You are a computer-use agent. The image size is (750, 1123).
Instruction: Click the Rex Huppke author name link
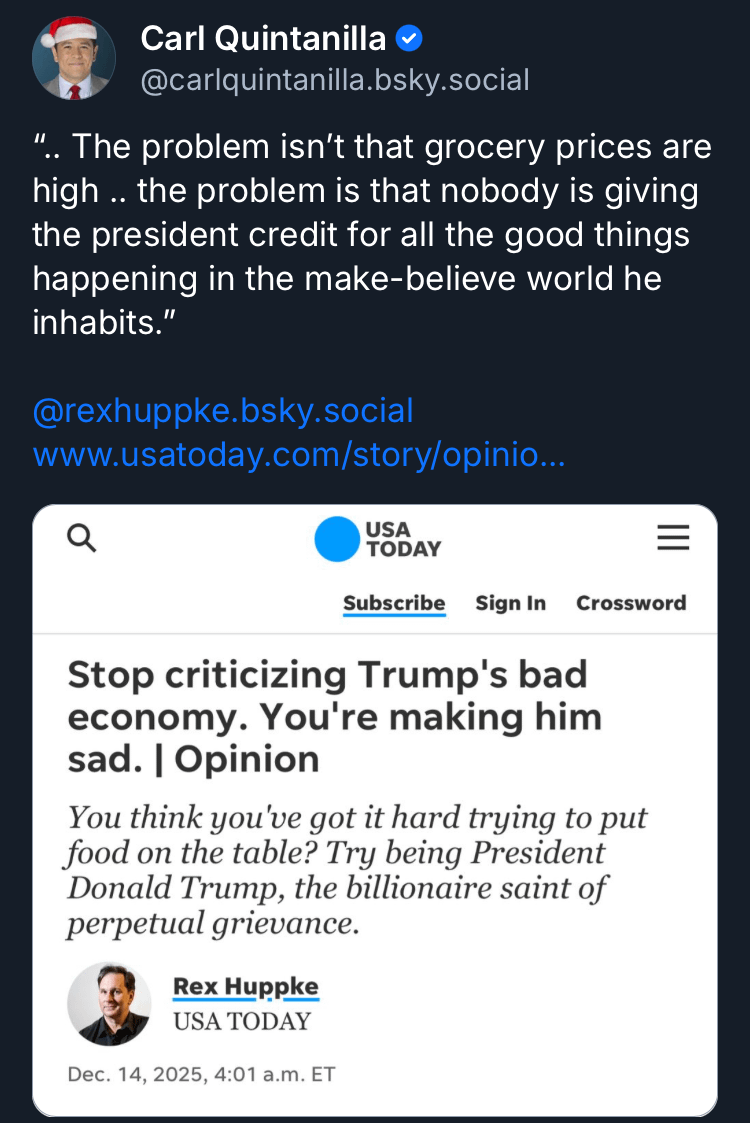coord(245,987)
